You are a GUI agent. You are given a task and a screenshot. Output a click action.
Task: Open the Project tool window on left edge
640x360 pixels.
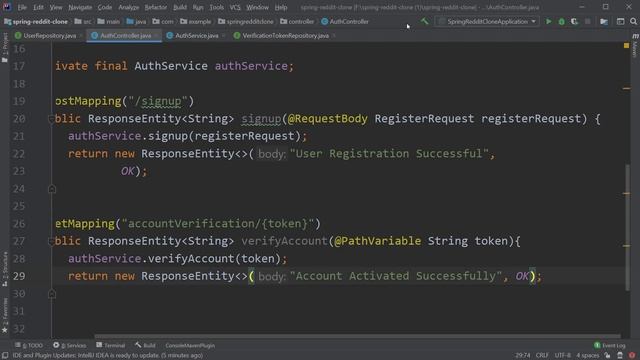point(4,47)
